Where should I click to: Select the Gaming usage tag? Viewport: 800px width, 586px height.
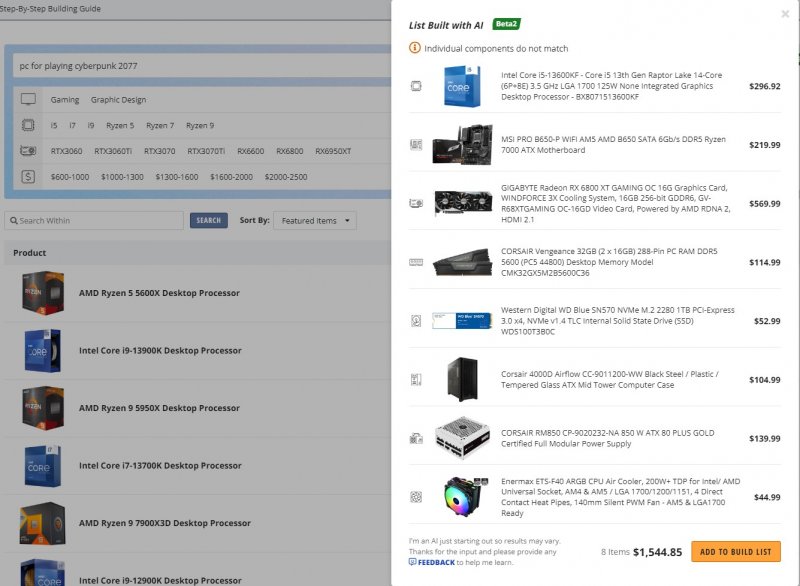65,100
